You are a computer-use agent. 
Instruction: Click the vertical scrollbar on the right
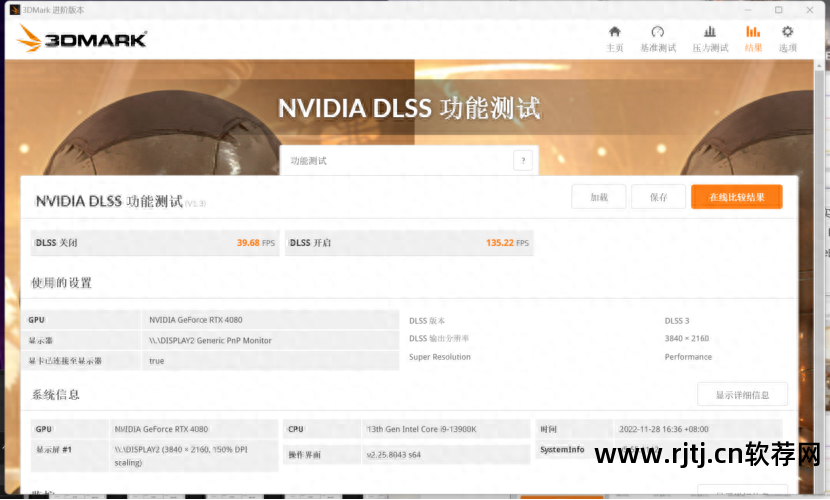pyautogui.click(x=819, y=275)
